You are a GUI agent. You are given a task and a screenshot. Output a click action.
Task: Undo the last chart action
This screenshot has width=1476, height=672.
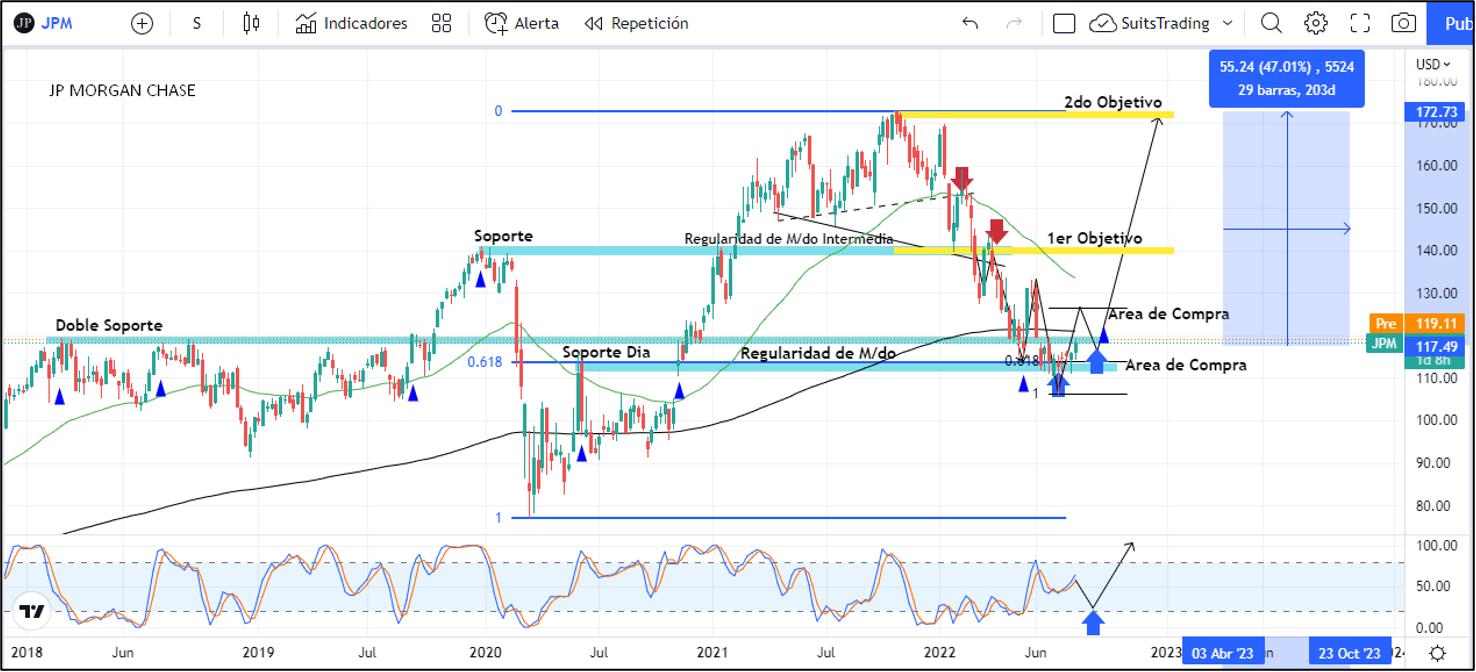[969, 23]
